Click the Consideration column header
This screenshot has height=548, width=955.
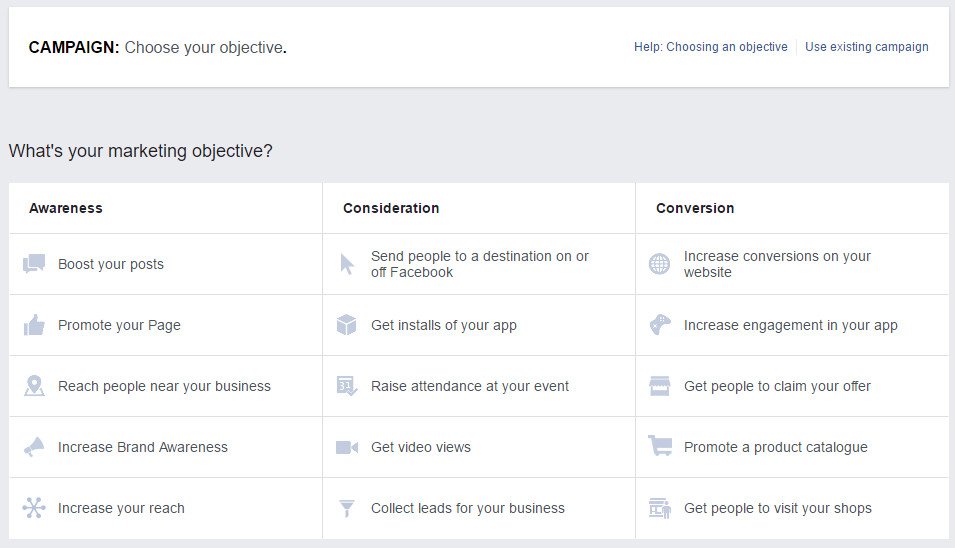(x=391, y=208)
